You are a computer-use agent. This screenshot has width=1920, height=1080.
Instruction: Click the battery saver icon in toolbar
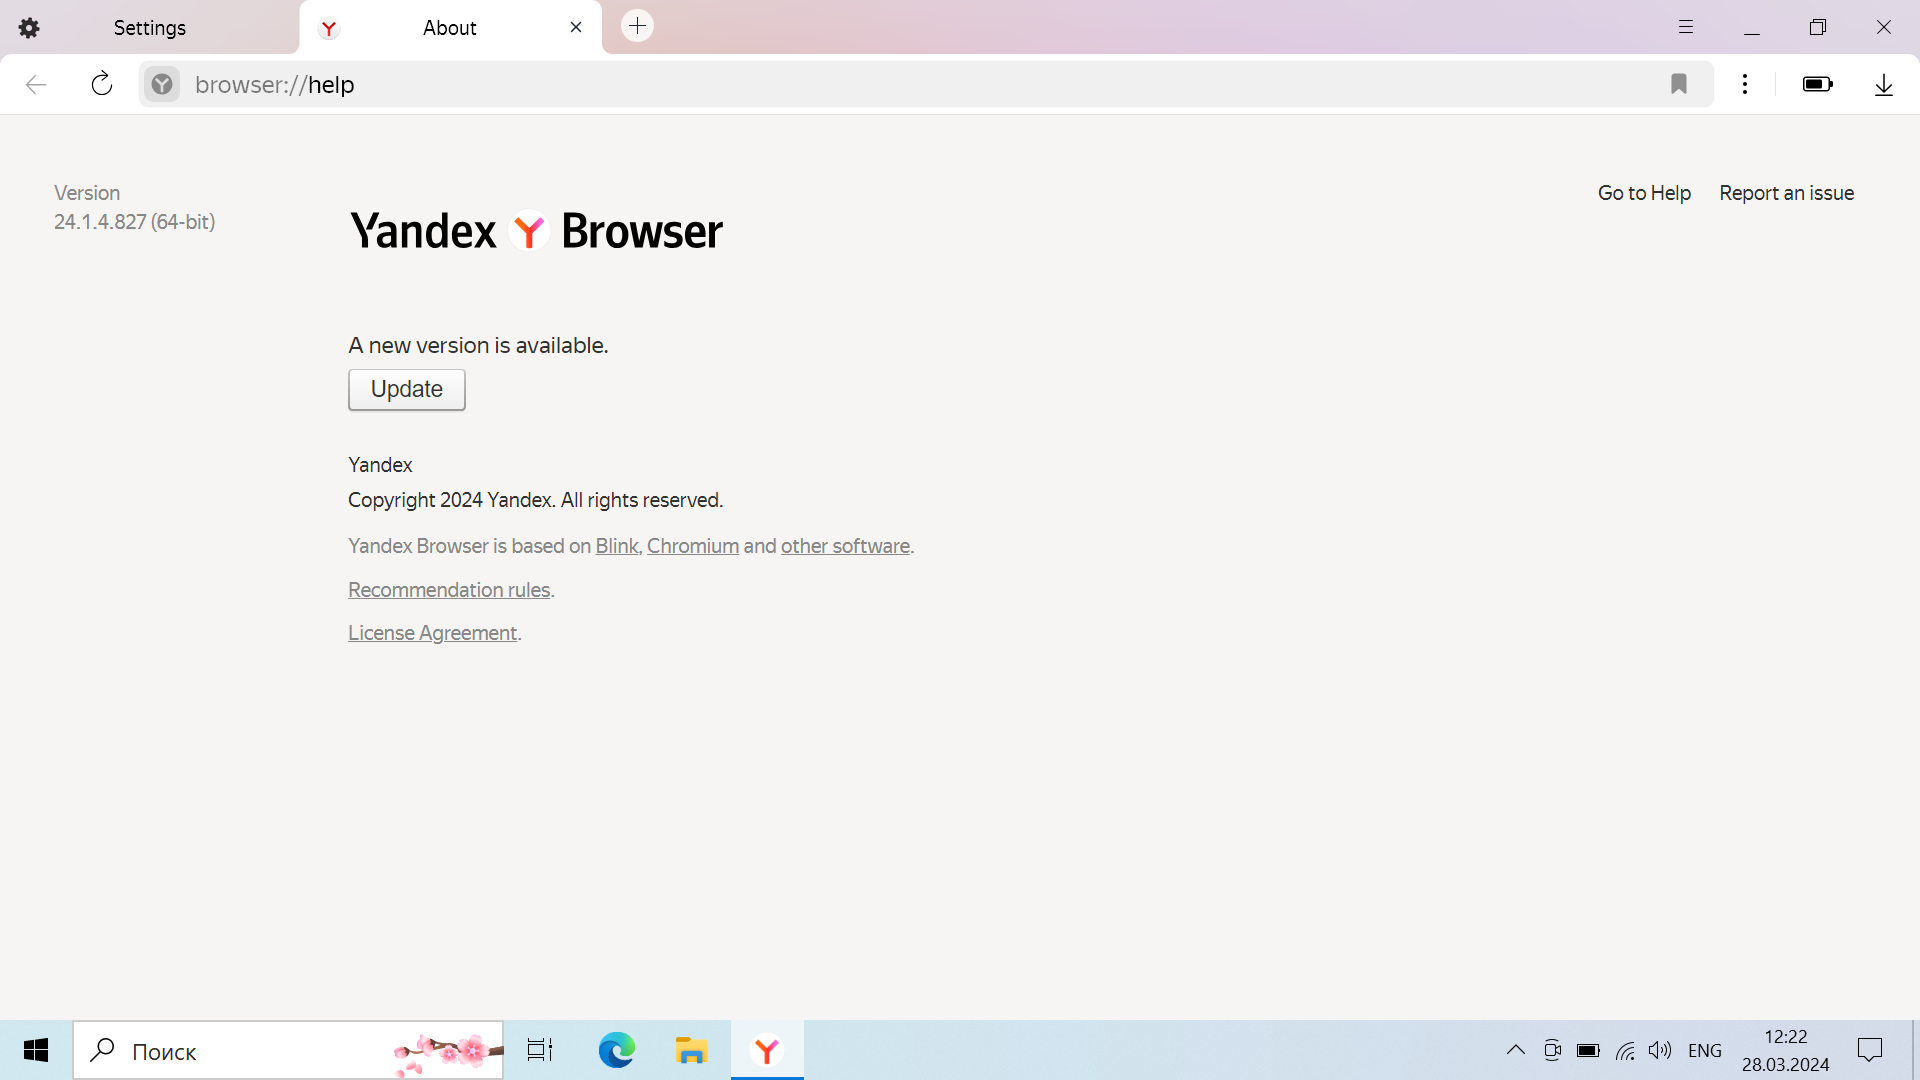[1817, 84]
